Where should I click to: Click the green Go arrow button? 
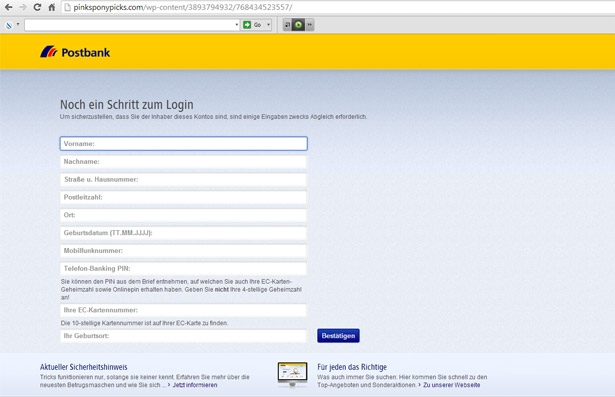247,25
